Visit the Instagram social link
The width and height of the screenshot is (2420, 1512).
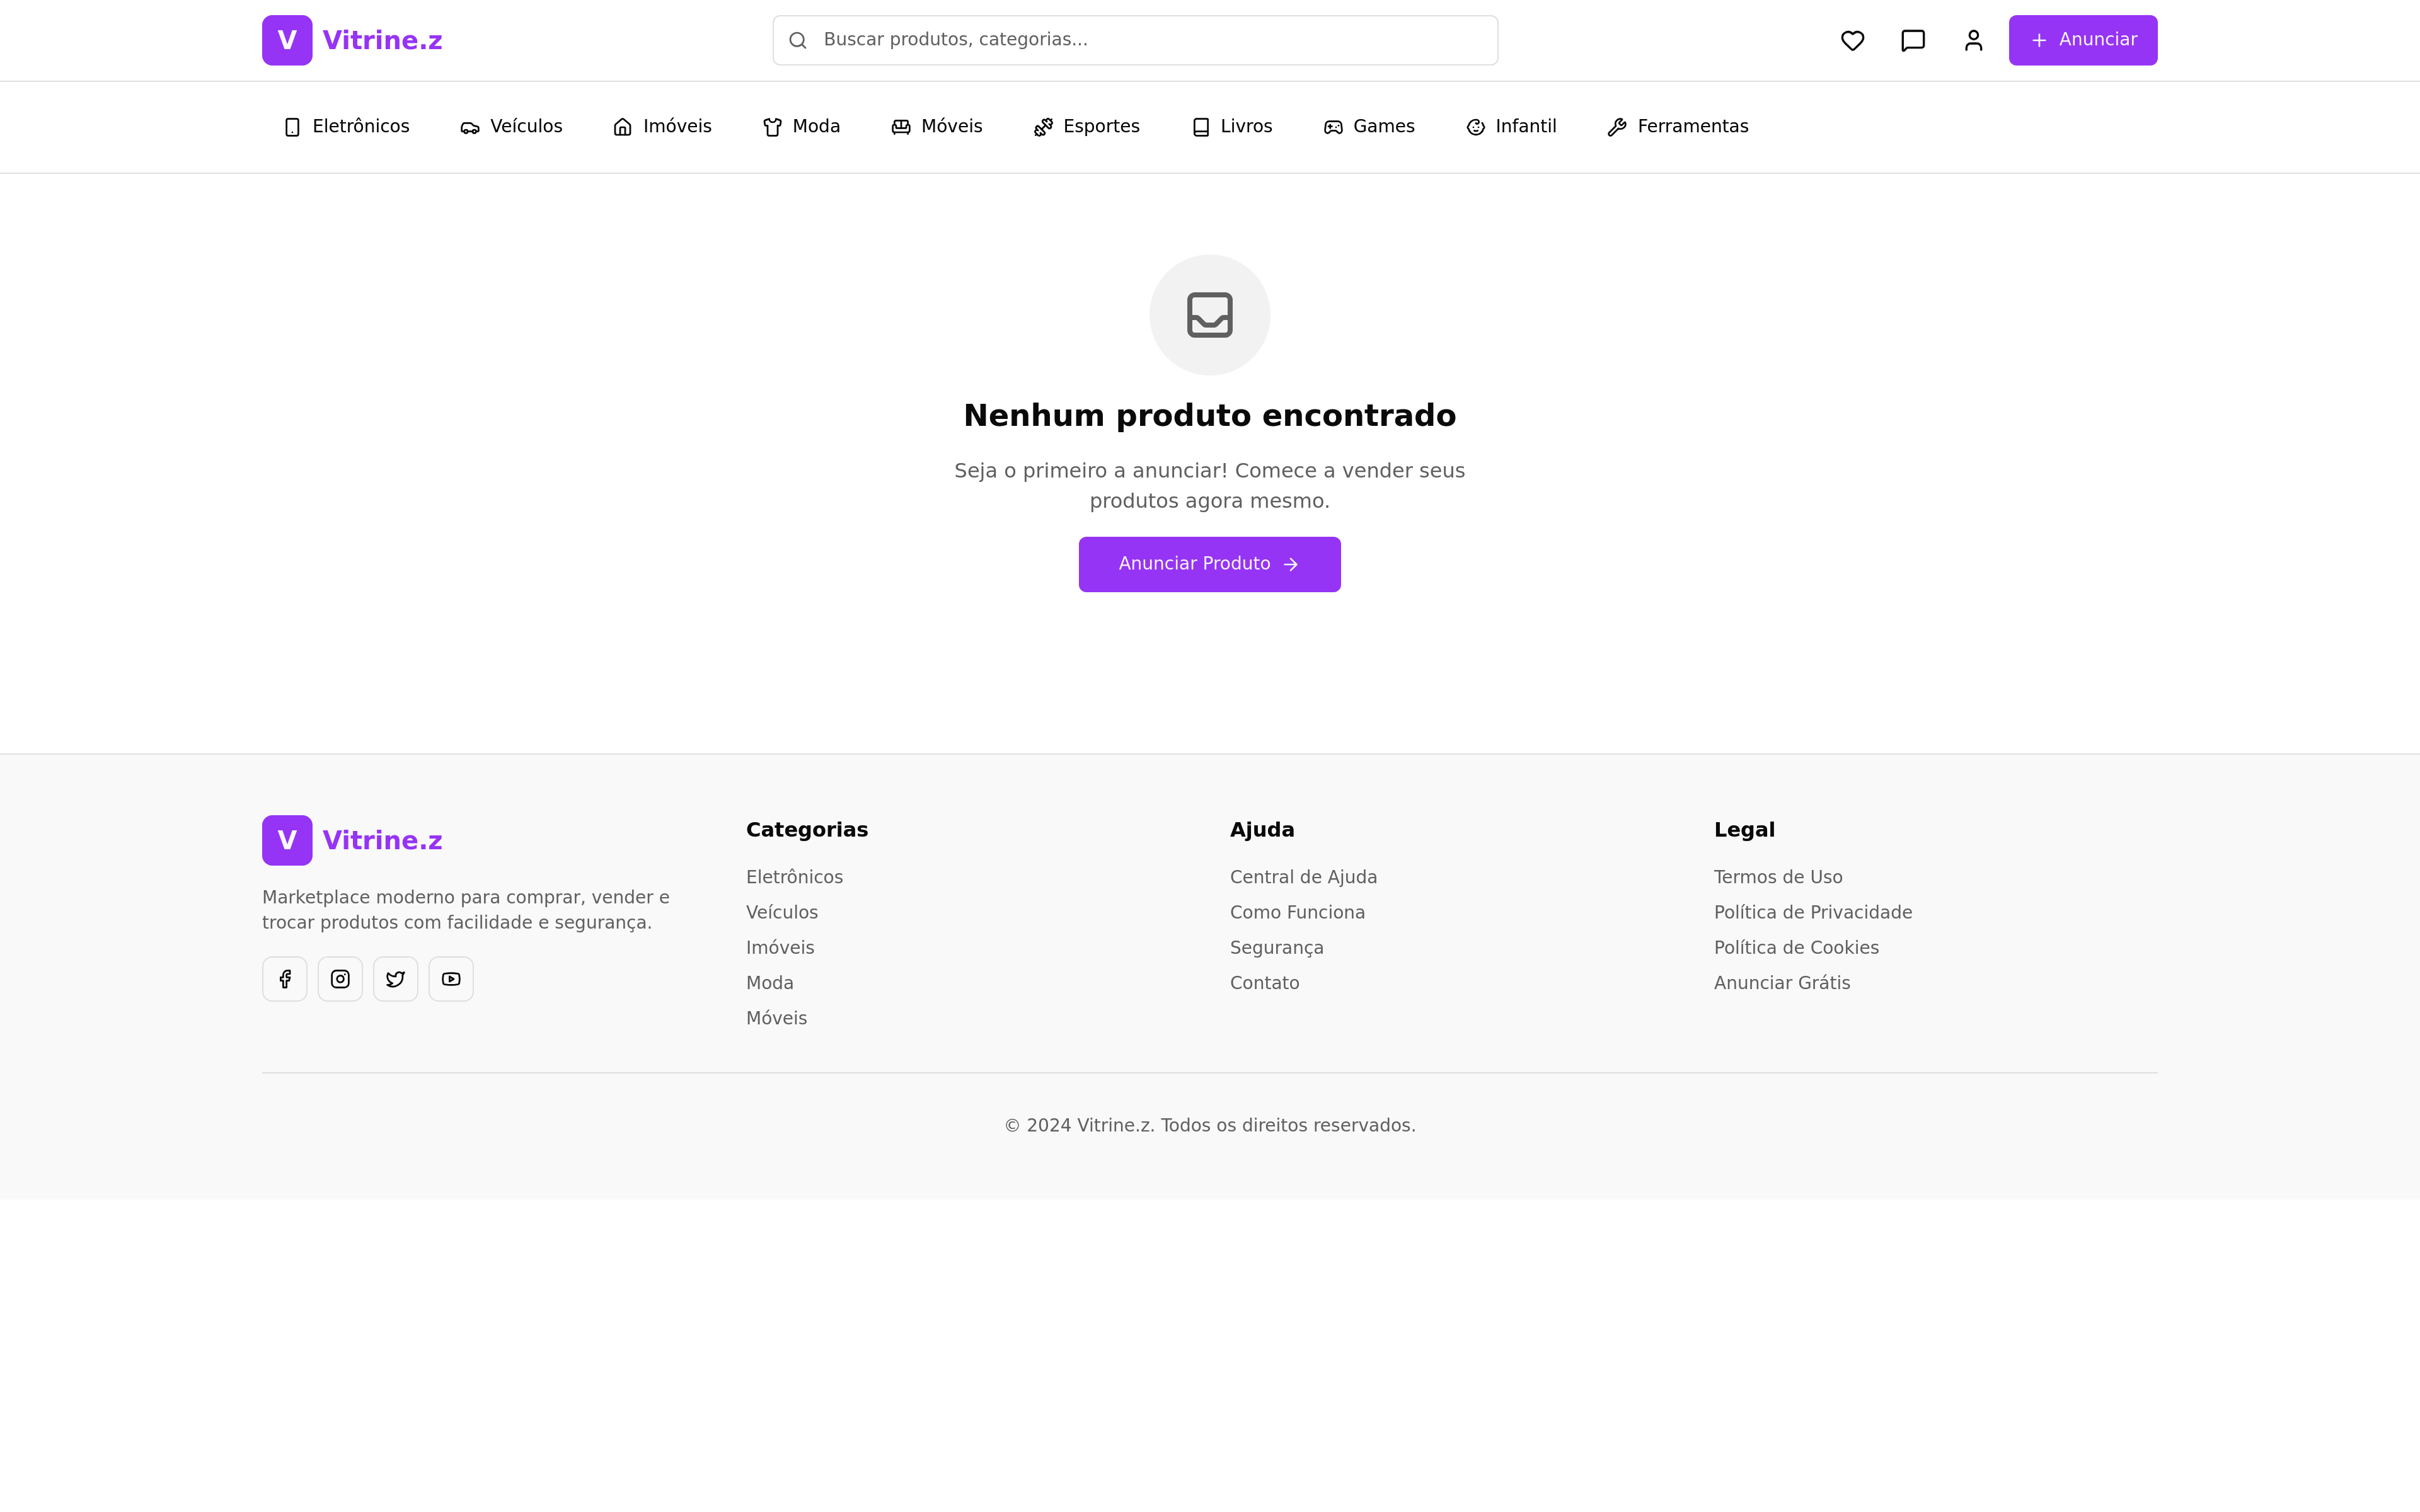(x=340, y=979)
